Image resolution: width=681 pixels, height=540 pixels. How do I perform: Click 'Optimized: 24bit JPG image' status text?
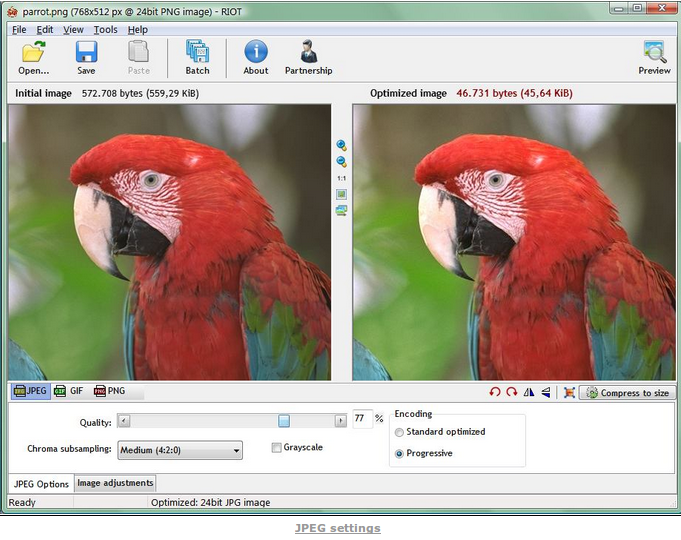[211, 503]
